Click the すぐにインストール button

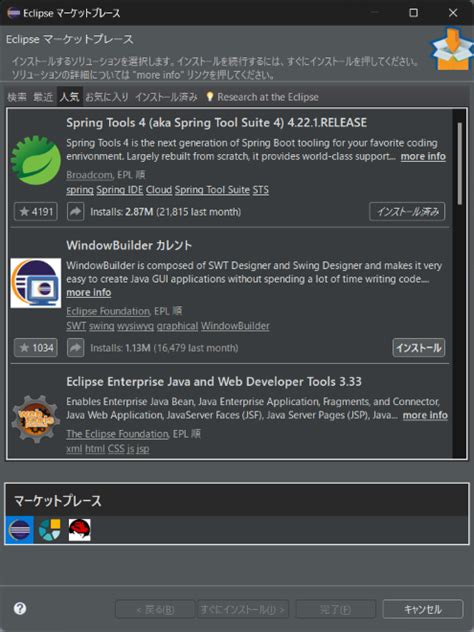tap(242, 609)
